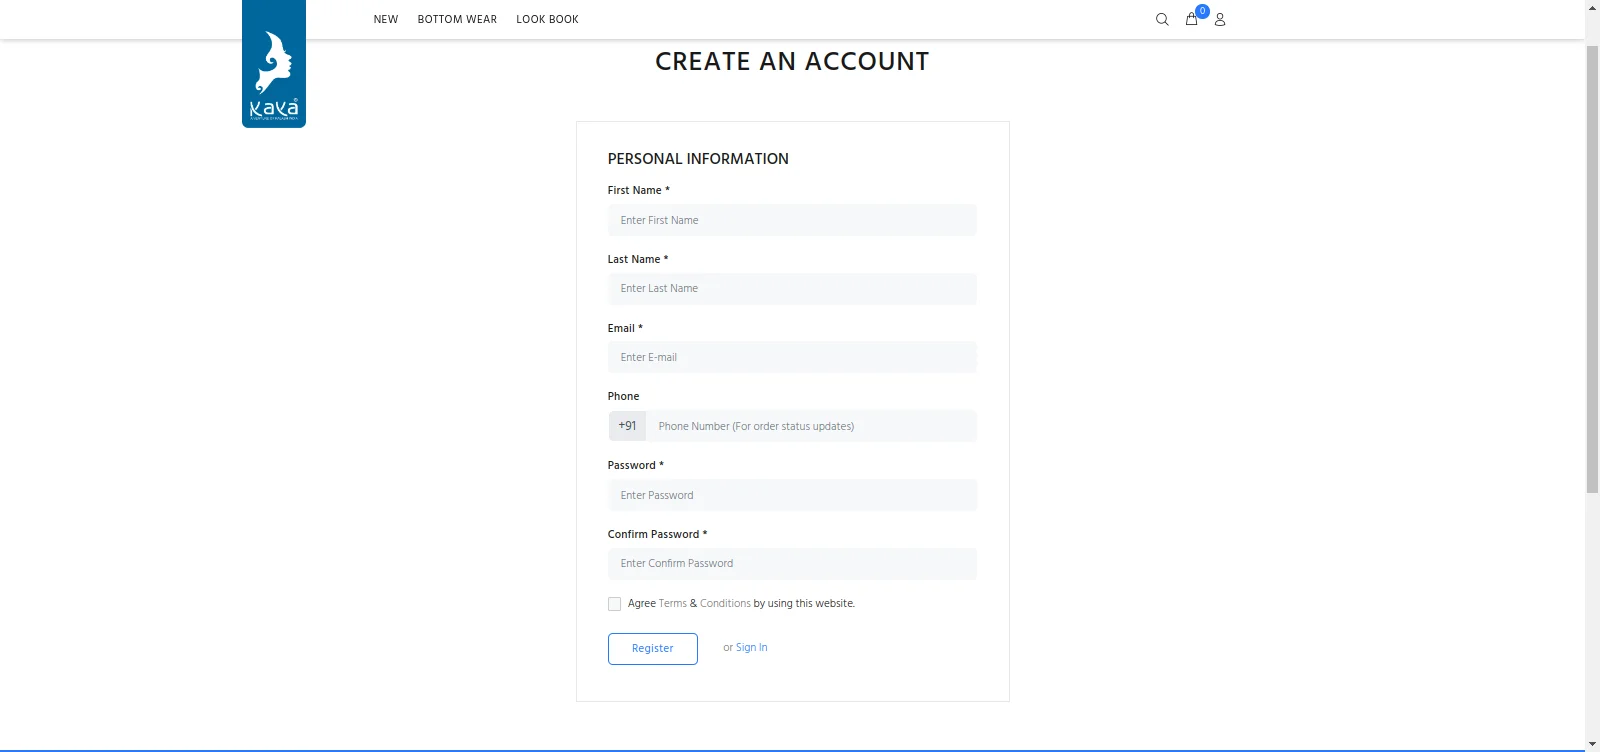Select the Enter Password field

coord(791,495)
